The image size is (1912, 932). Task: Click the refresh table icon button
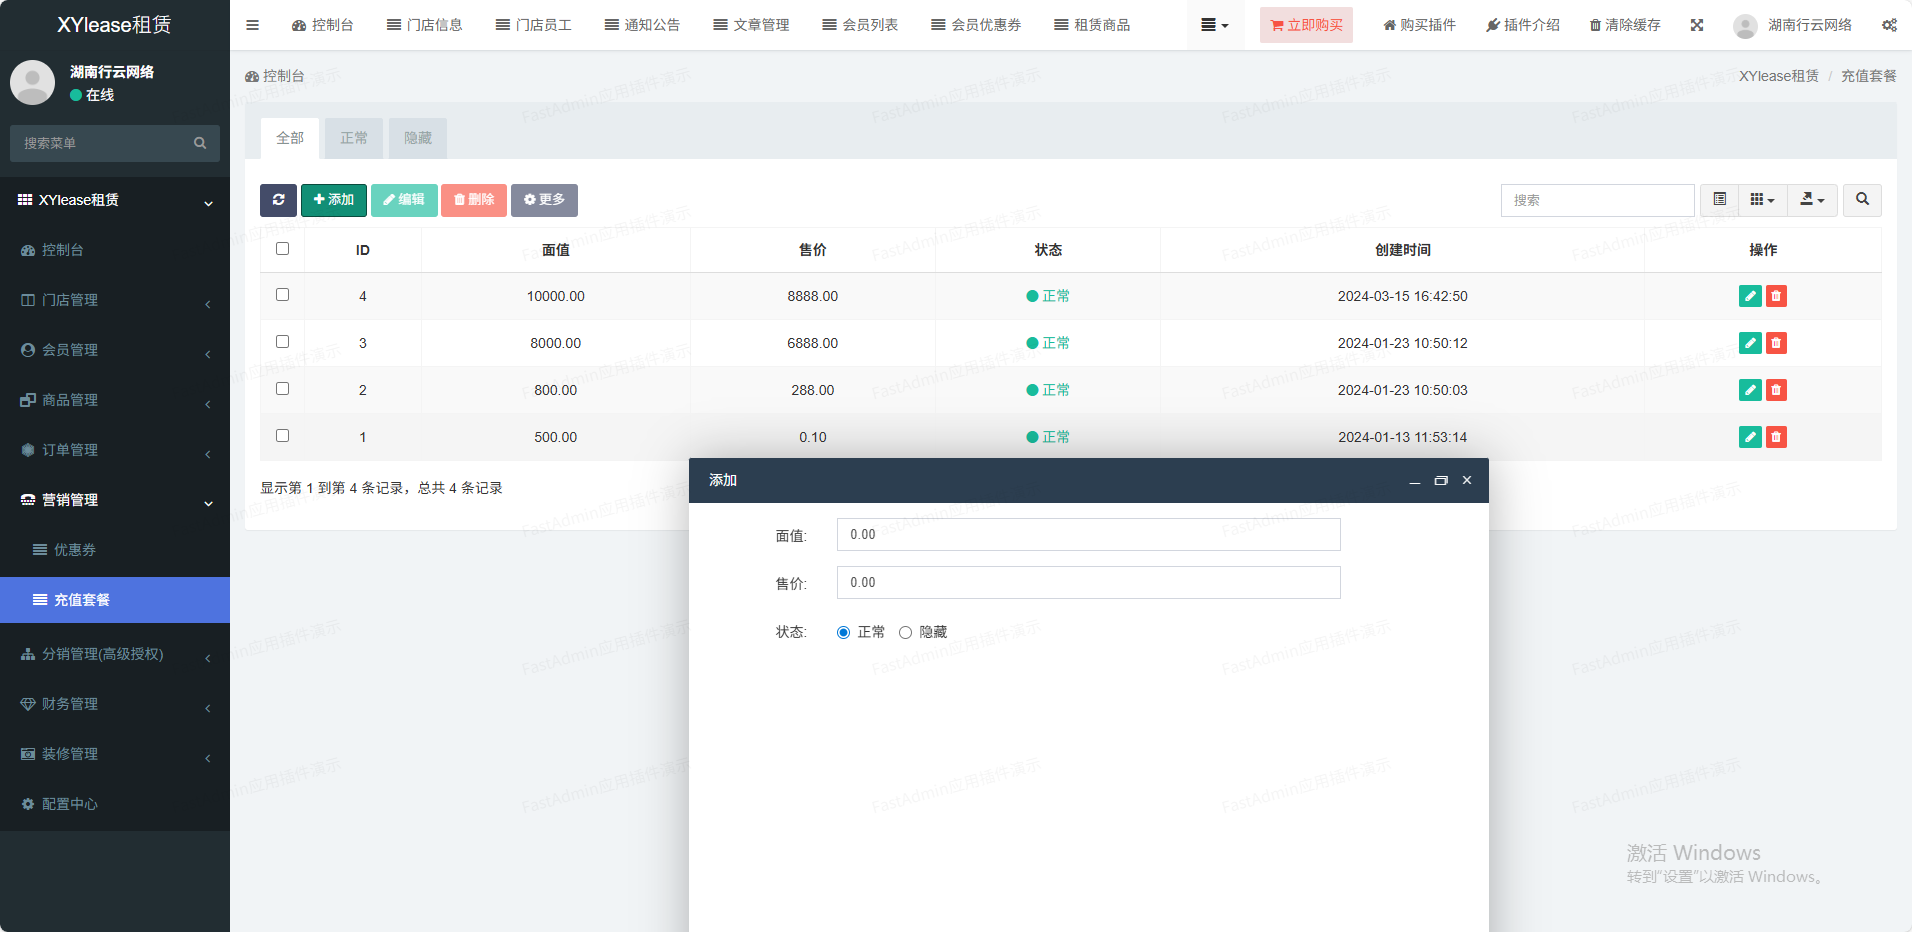pyautogui.click(x=278, y=200)
